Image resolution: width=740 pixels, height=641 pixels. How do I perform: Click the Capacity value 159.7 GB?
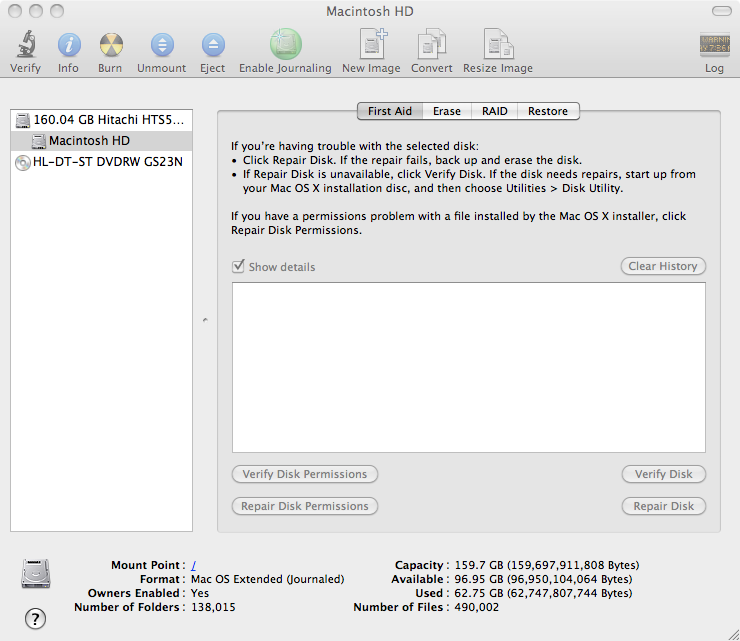click(x=547, y=565)
